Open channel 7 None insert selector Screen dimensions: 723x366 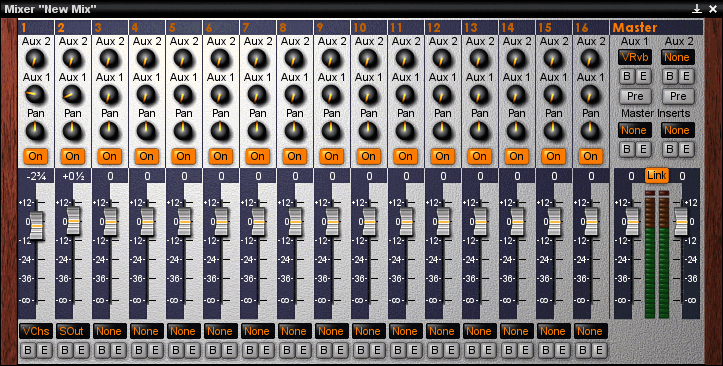coord(258,331)
